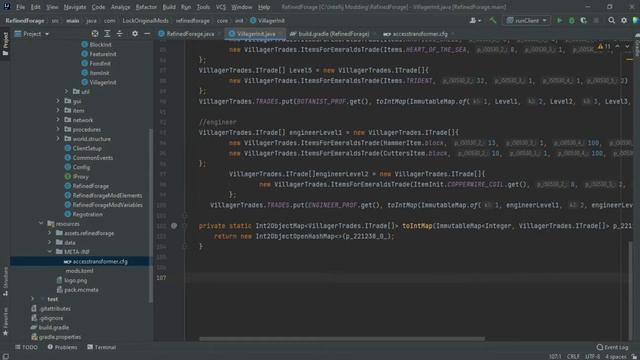This screenshot has height=360, width=640.
Task: Open the user account icon dropdown
Action: point(476,20)
